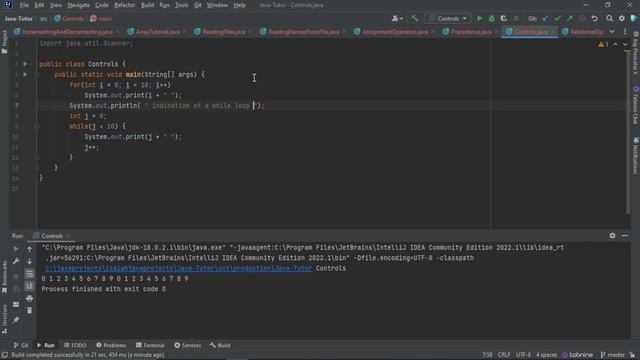
Task: Print console output with printer icon
Action: pos(29,298)
